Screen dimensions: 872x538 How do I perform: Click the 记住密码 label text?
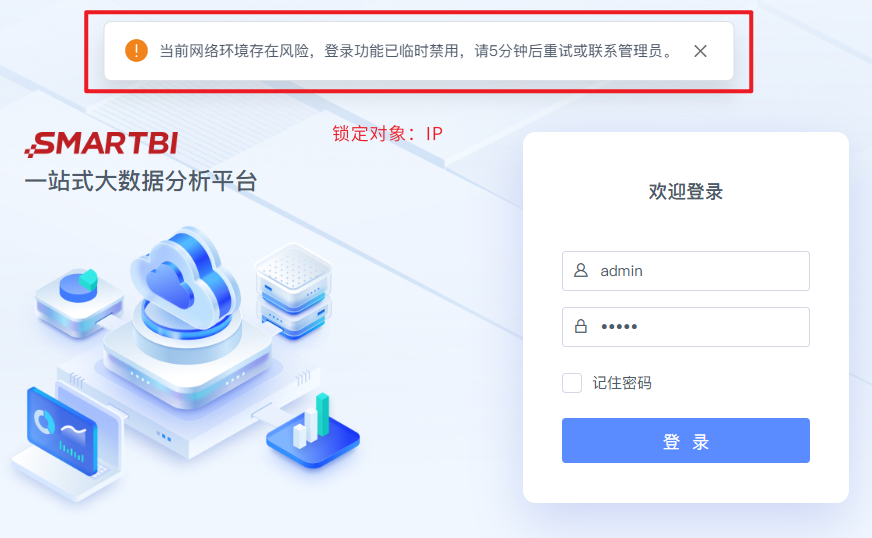(622, 383)
